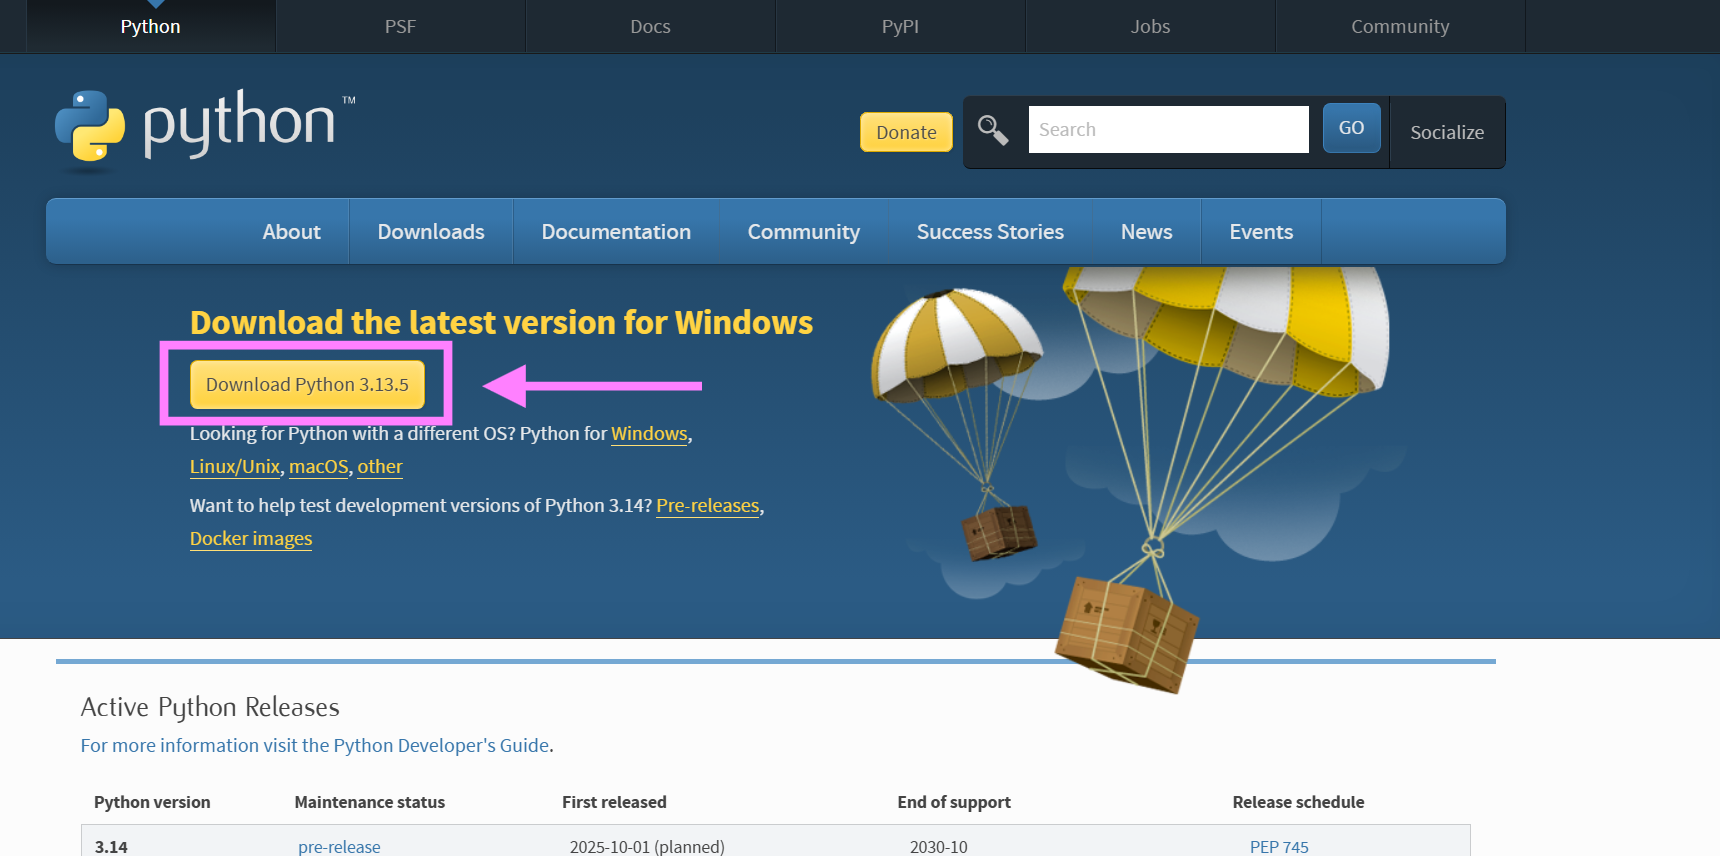Open the PEP 745 link
Viewport: 1720px width, 856px height.
coord(1279,846)
